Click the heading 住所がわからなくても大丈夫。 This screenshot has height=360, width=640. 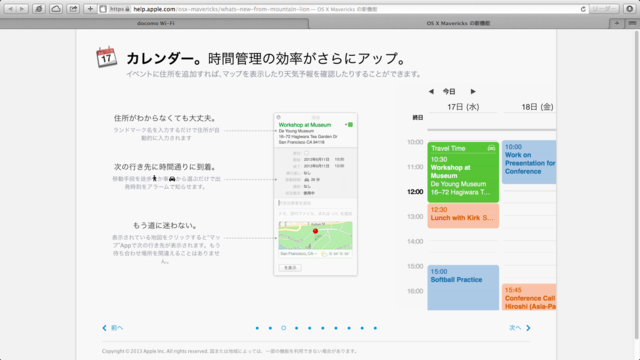(x=166, y=118)
